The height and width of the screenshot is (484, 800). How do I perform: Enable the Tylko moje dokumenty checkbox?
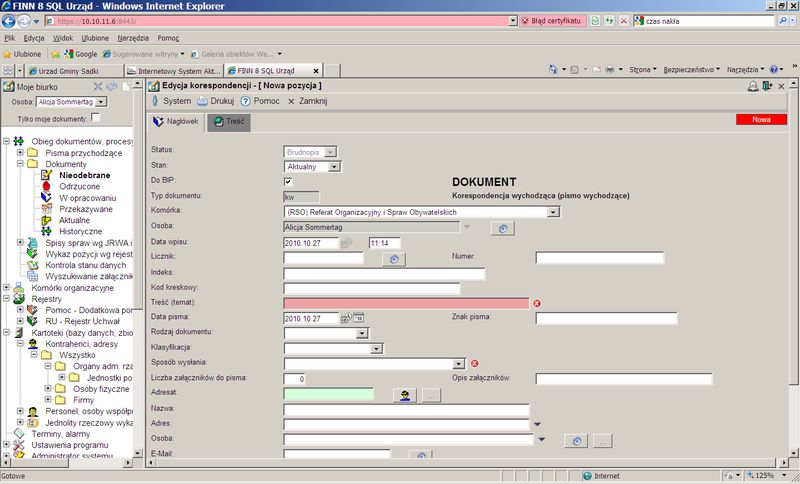click(95, 118)
